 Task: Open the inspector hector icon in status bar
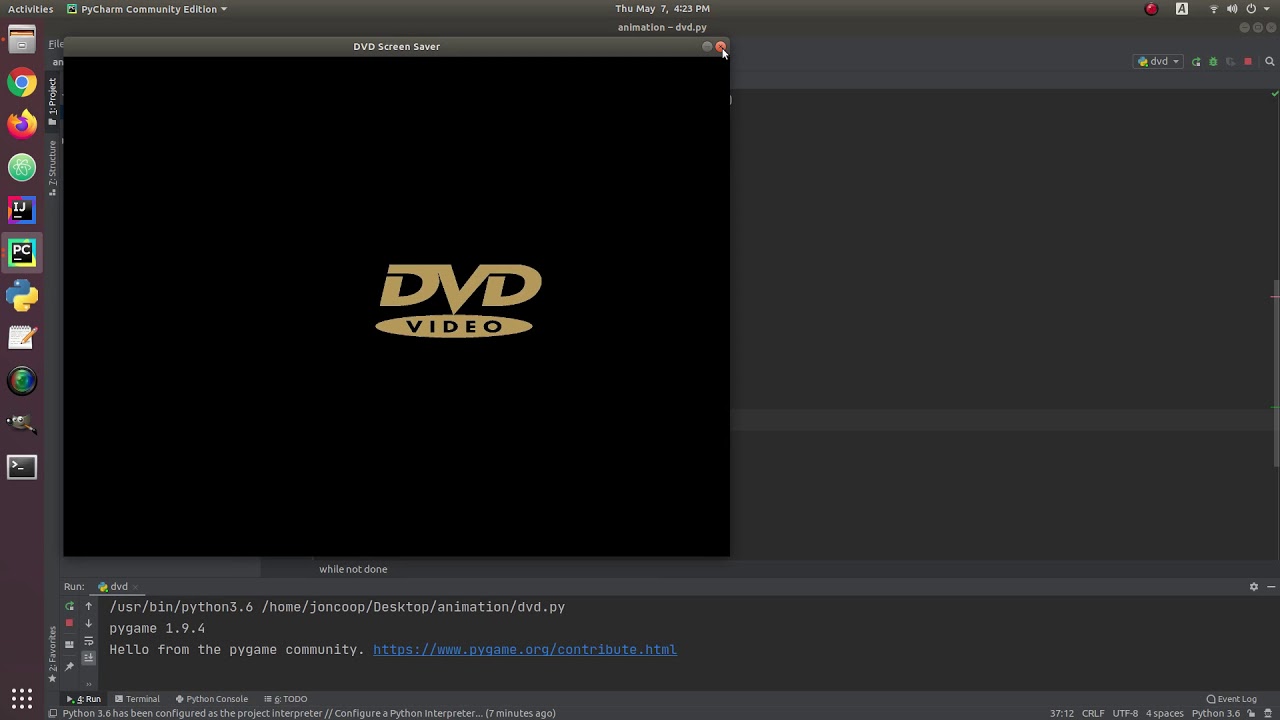(x=1268, y=713)
